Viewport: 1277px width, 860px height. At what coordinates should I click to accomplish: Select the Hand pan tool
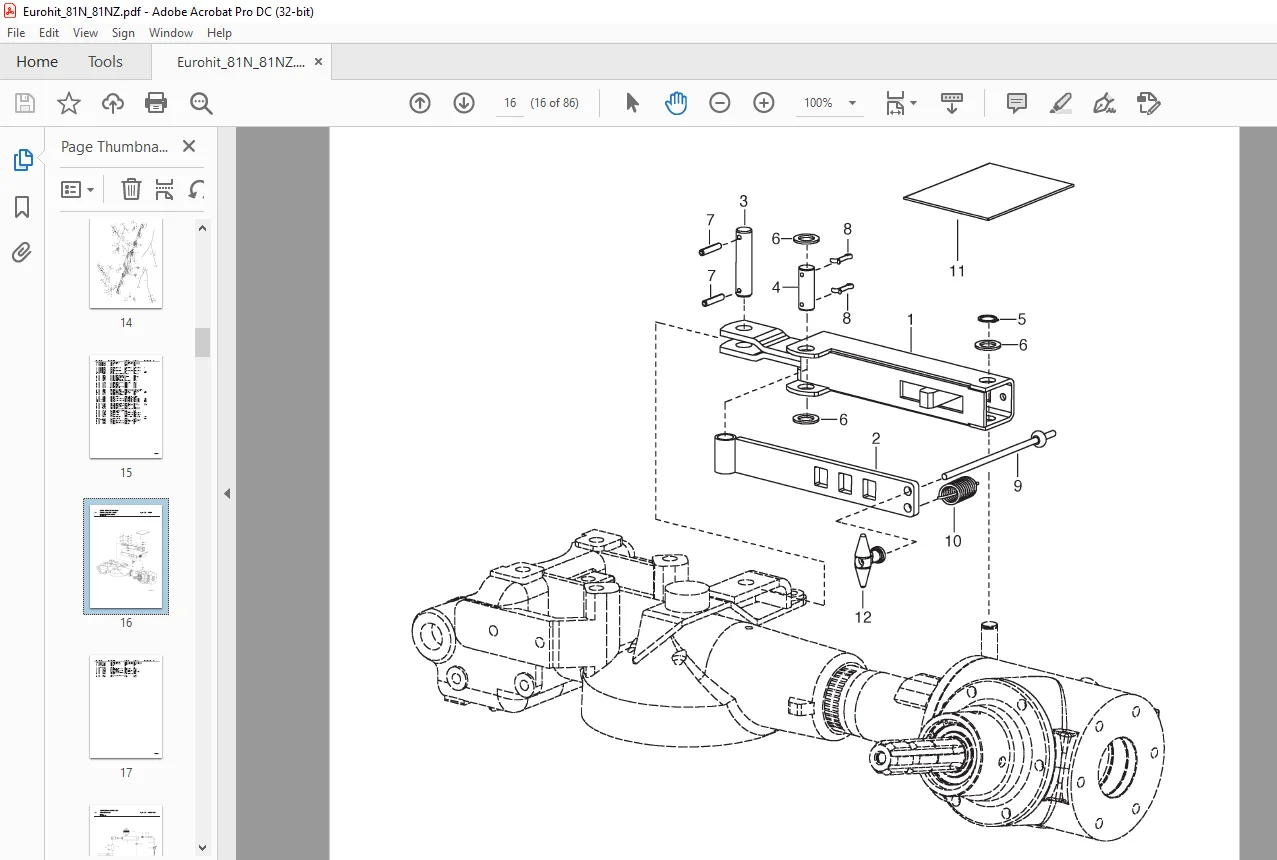[x=676, y=103]
